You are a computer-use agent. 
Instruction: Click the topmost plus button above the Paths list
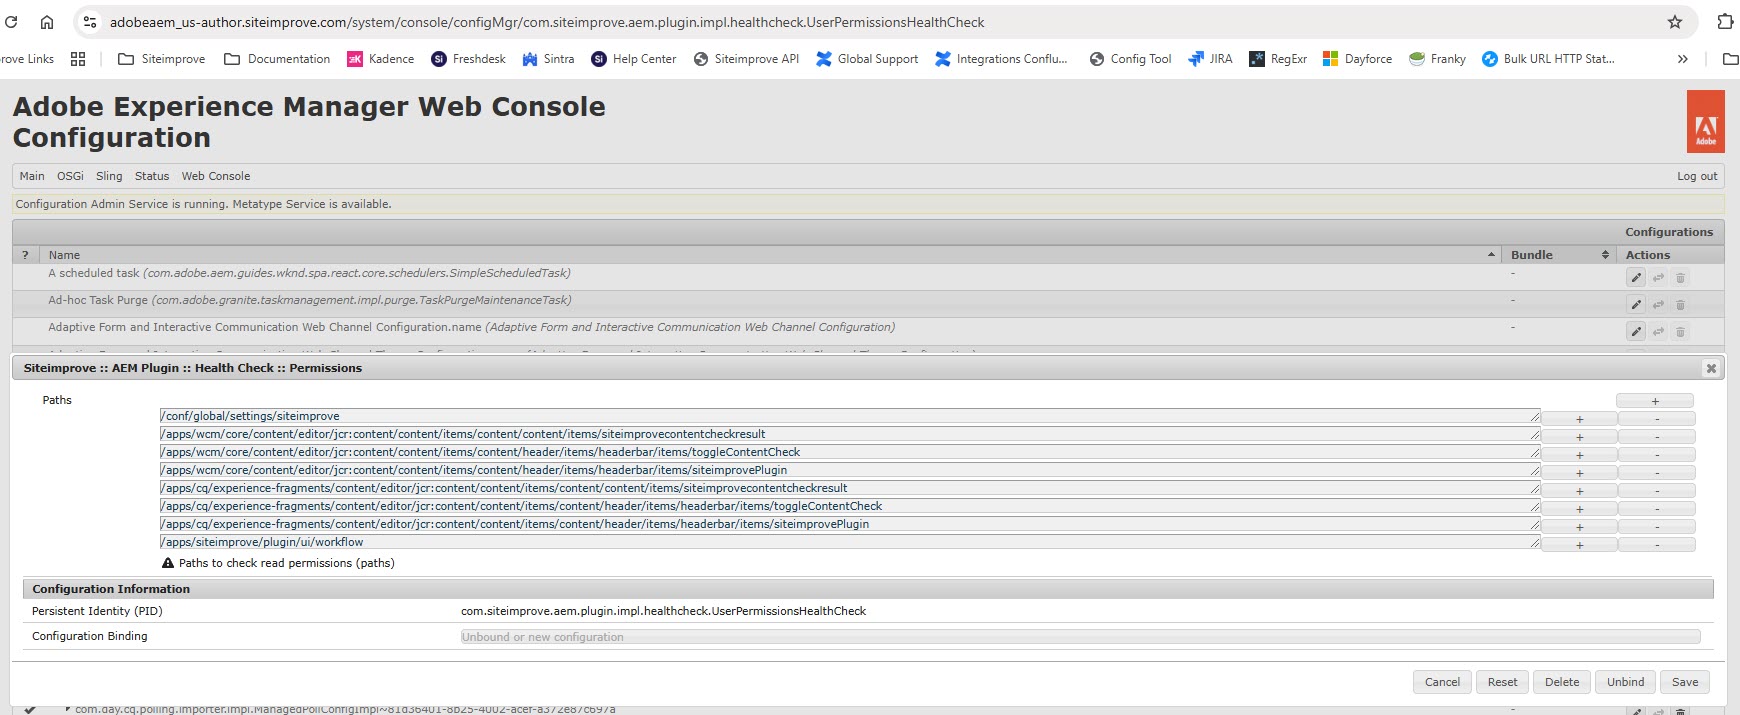point(1655,401)
